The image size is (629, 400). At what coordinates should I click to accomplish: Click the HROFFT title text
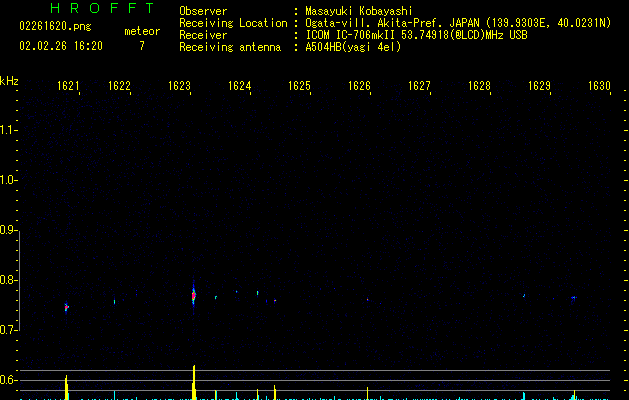click(102, 8)
